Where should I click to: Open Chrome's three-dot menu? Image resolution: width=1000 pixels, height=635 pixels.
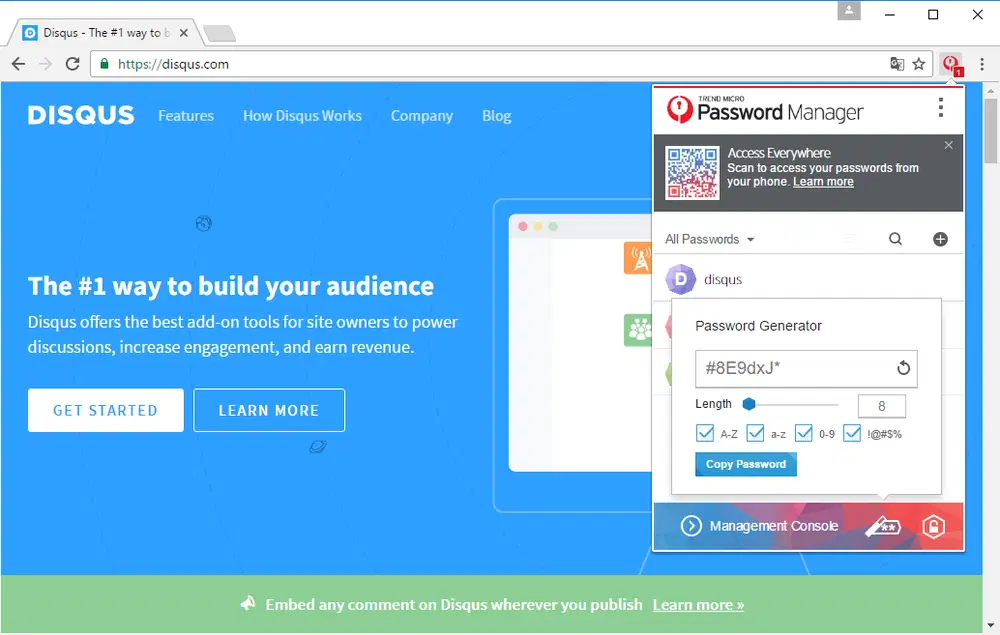[982, 64]
